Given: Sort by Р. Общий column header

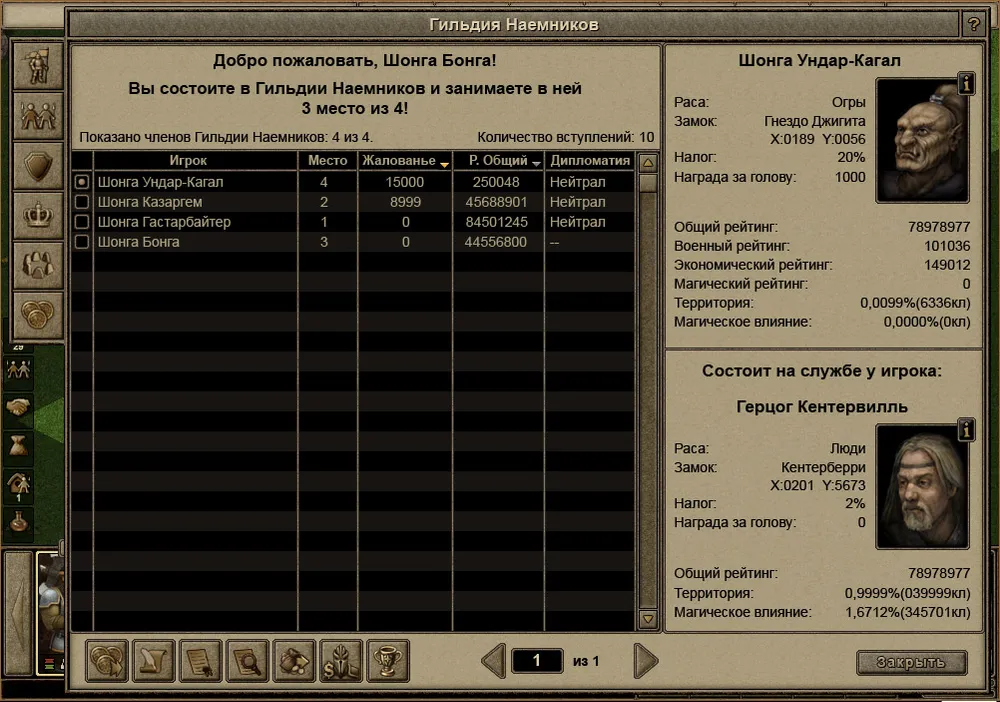Looking at the screenshot, I should tap(498, 161).
